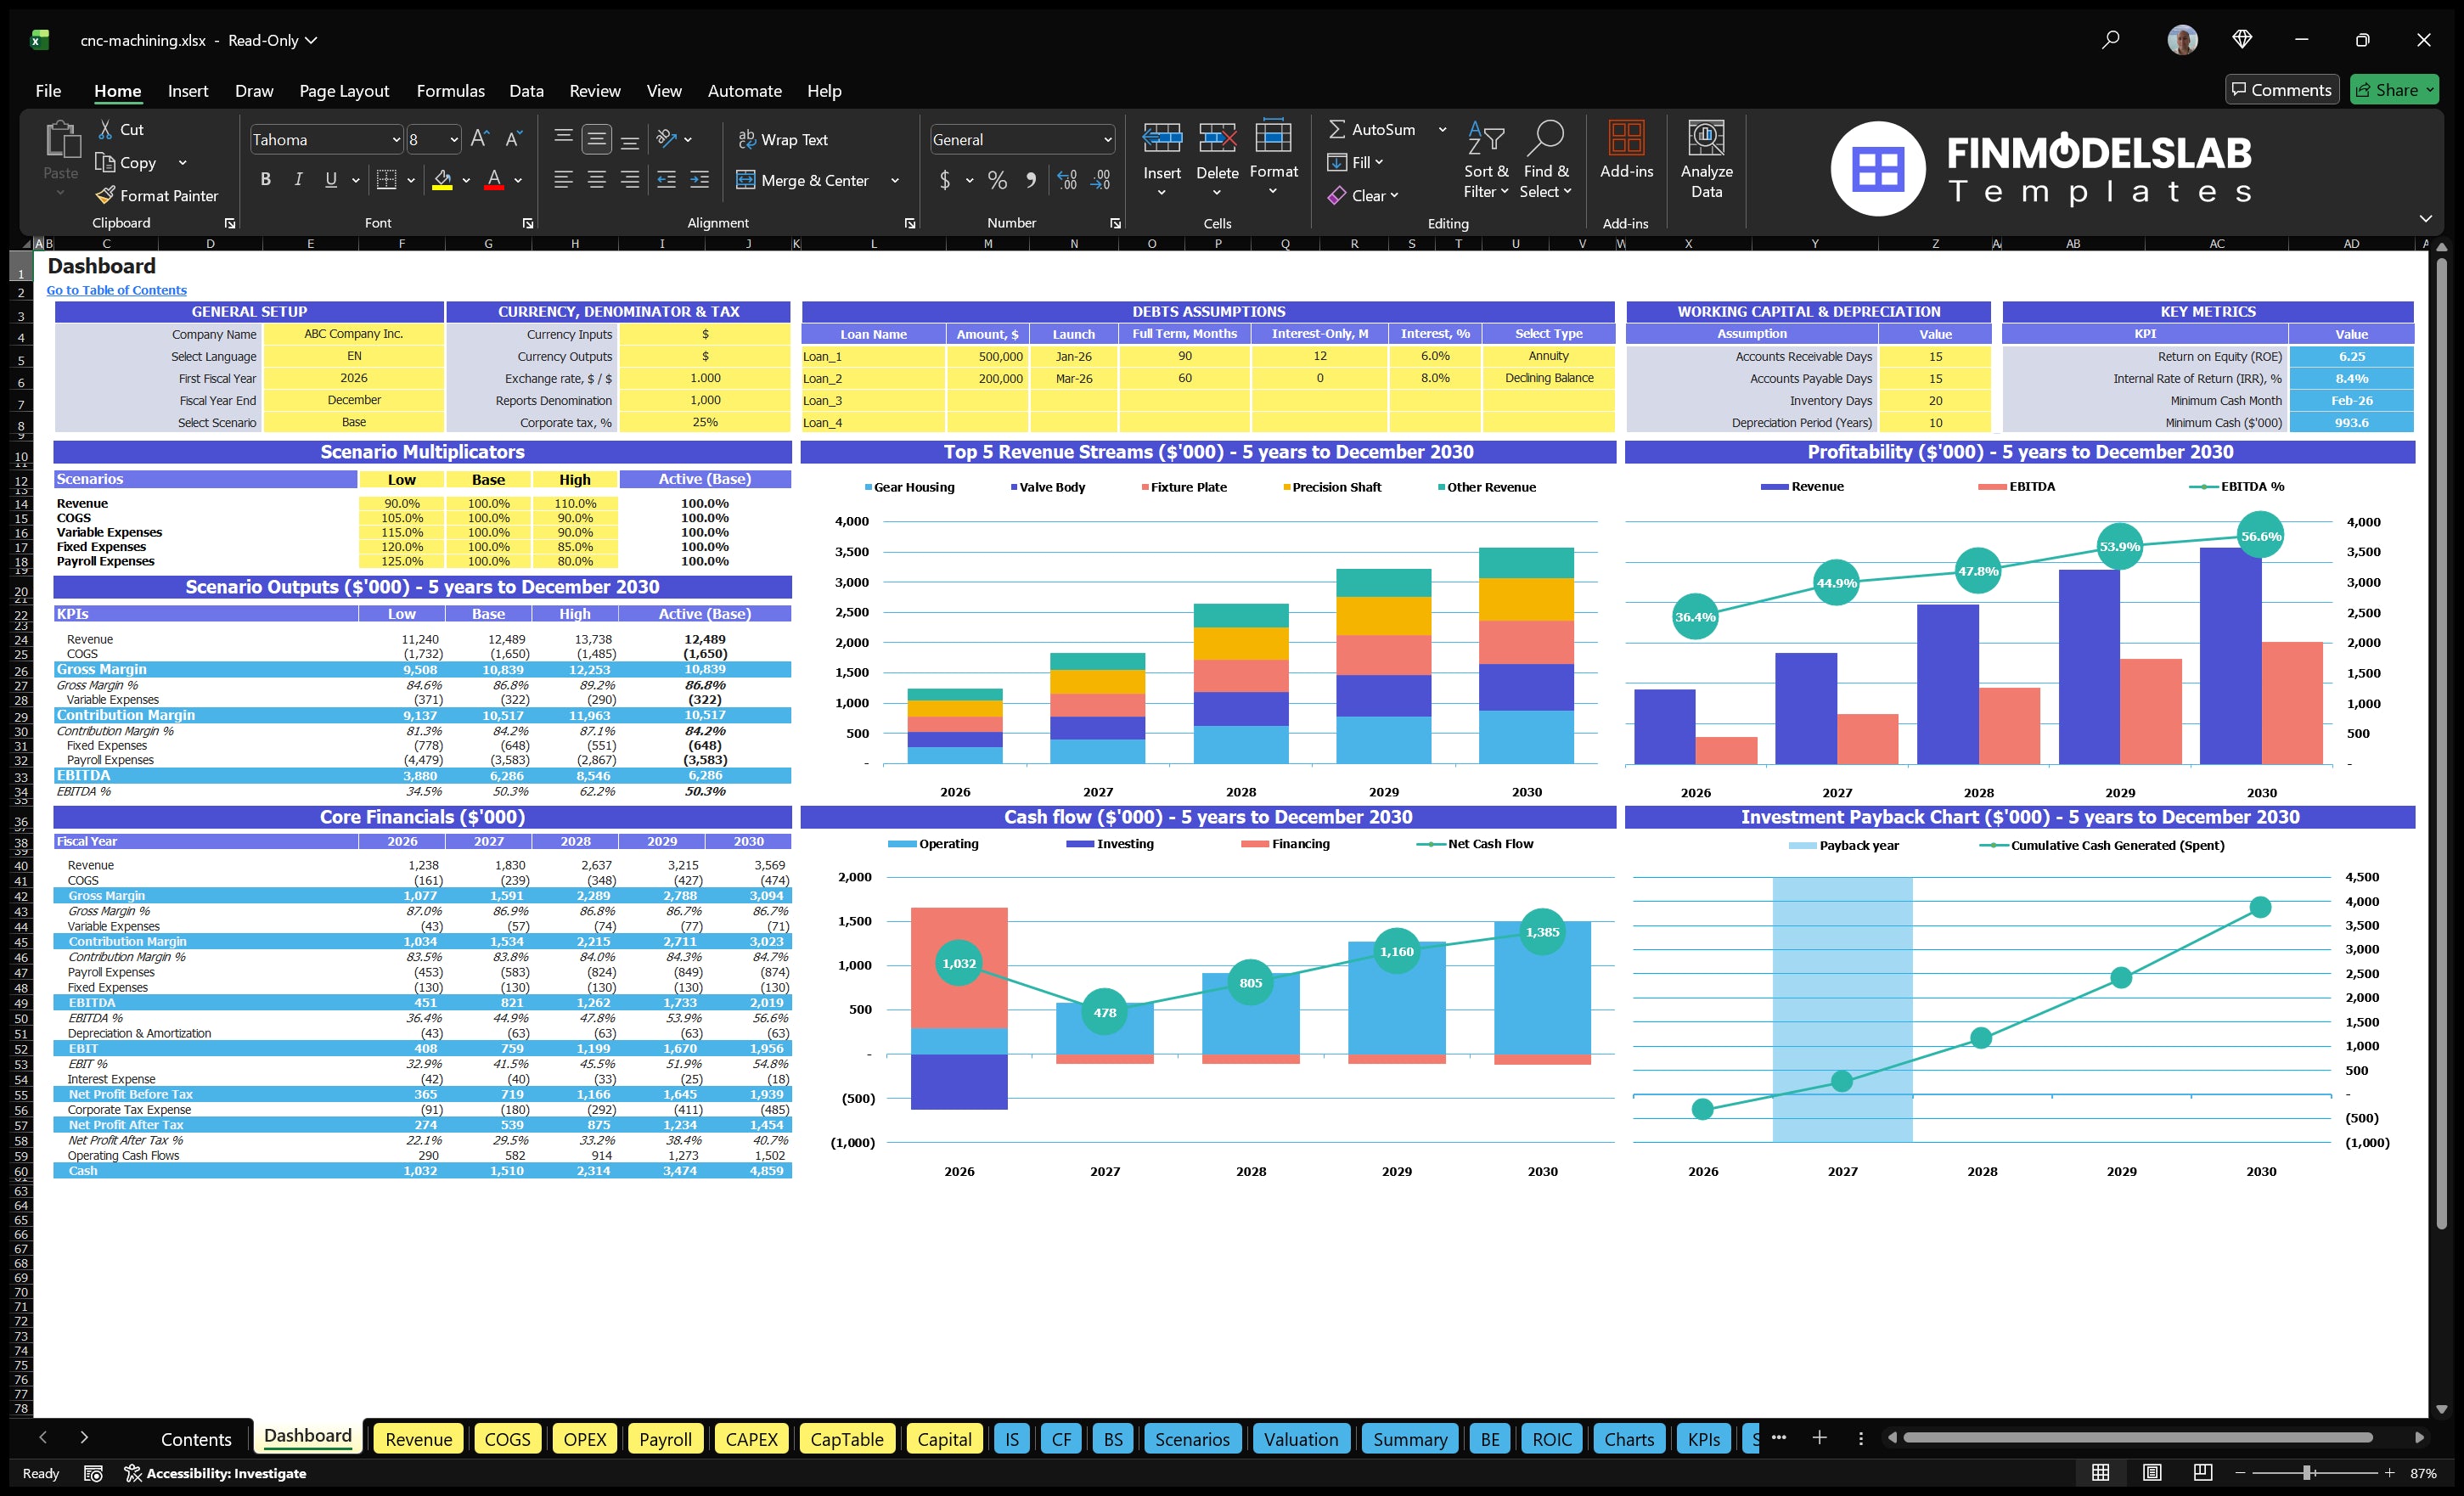2464x1496 pixels.
Task: Click the Comments button
Action: tap(2282, 90)
